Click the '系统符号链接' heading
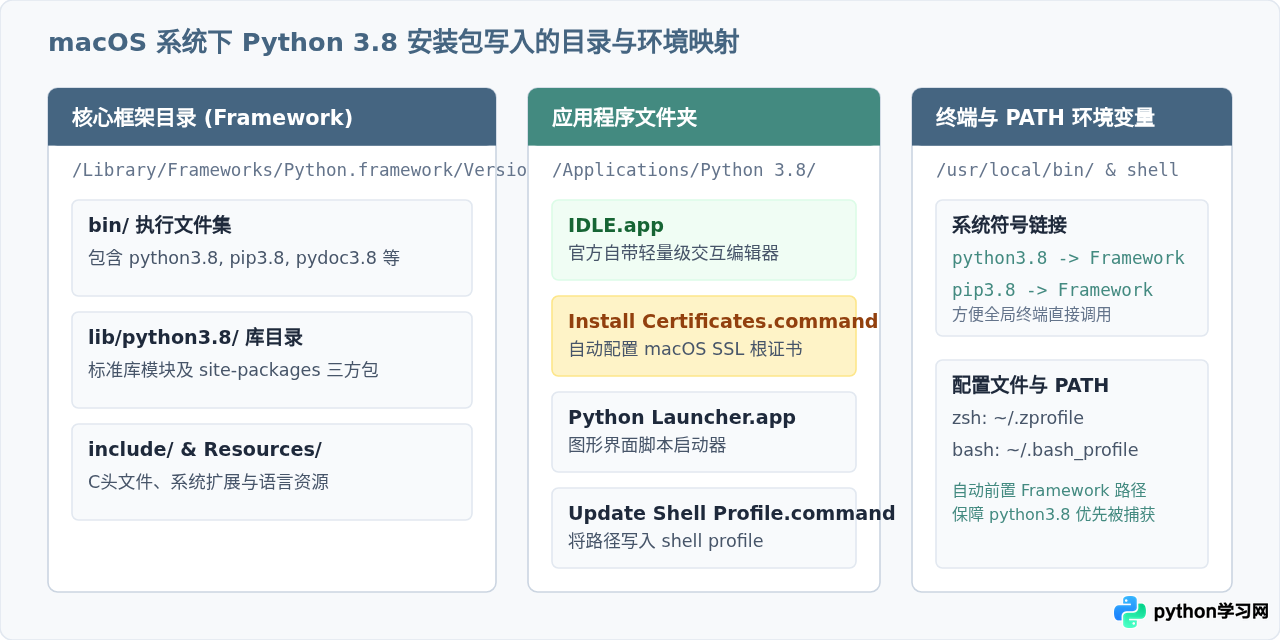Screen dimensions: 1280x640 (1009, 225)
